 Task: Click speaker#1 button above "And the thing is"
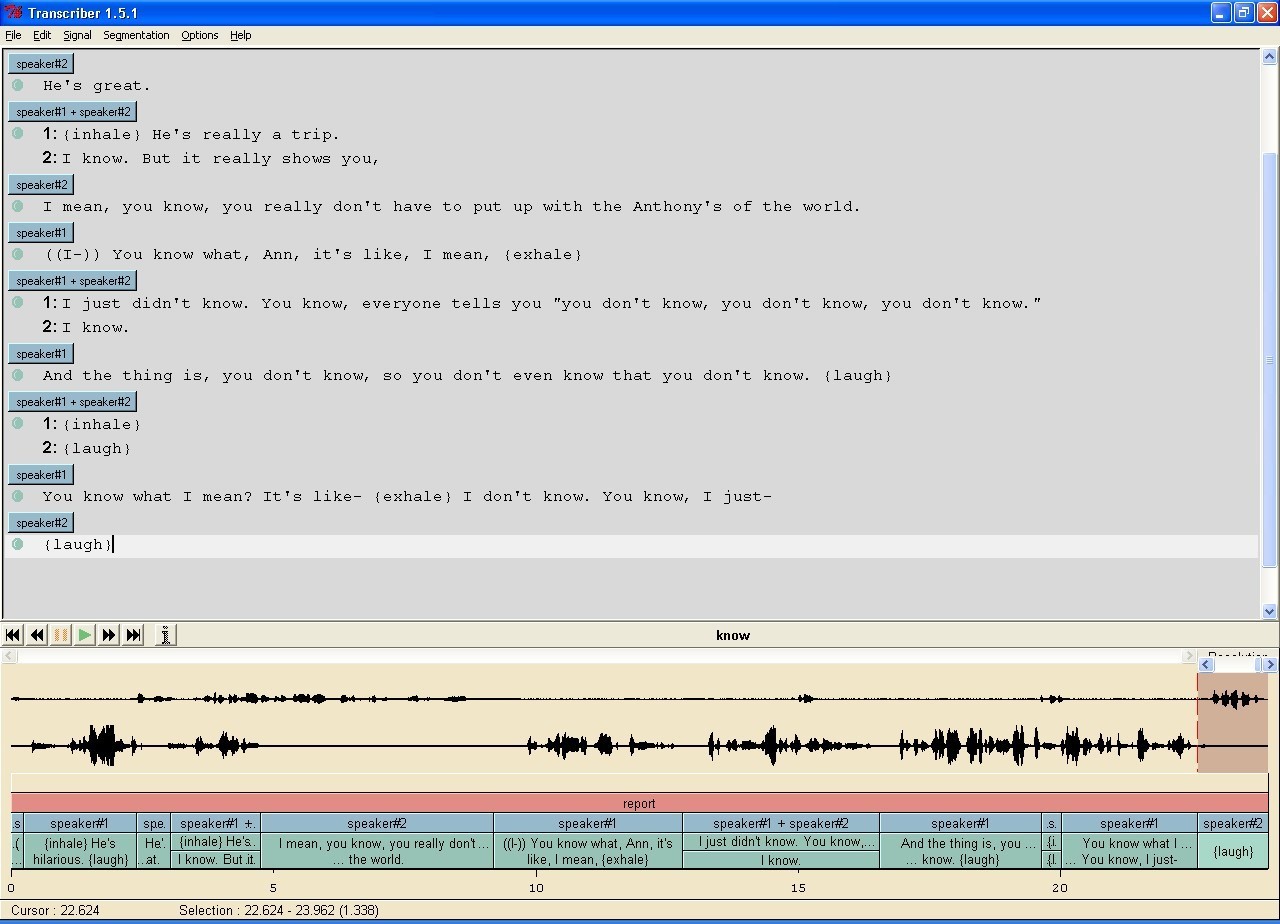tap(42, 354)
